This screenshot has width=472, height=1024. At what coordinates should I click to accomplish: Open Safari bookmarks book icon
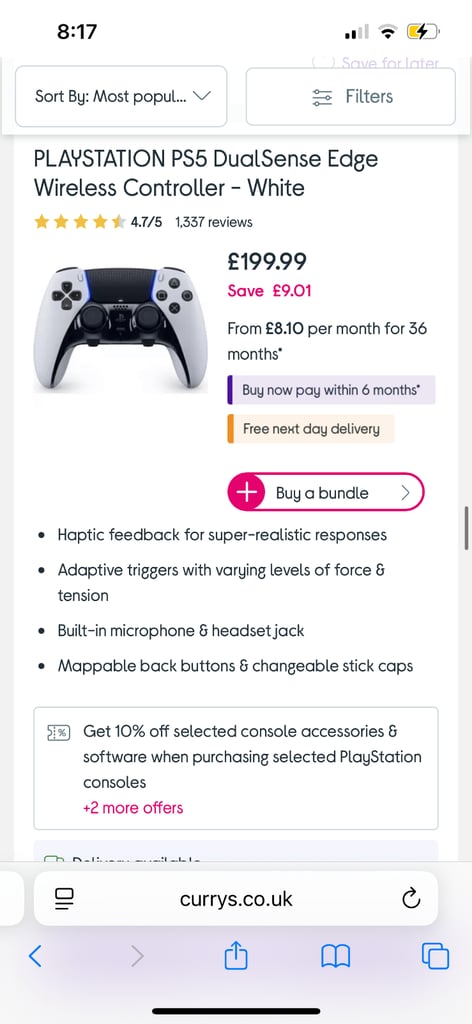click(336, 957)
